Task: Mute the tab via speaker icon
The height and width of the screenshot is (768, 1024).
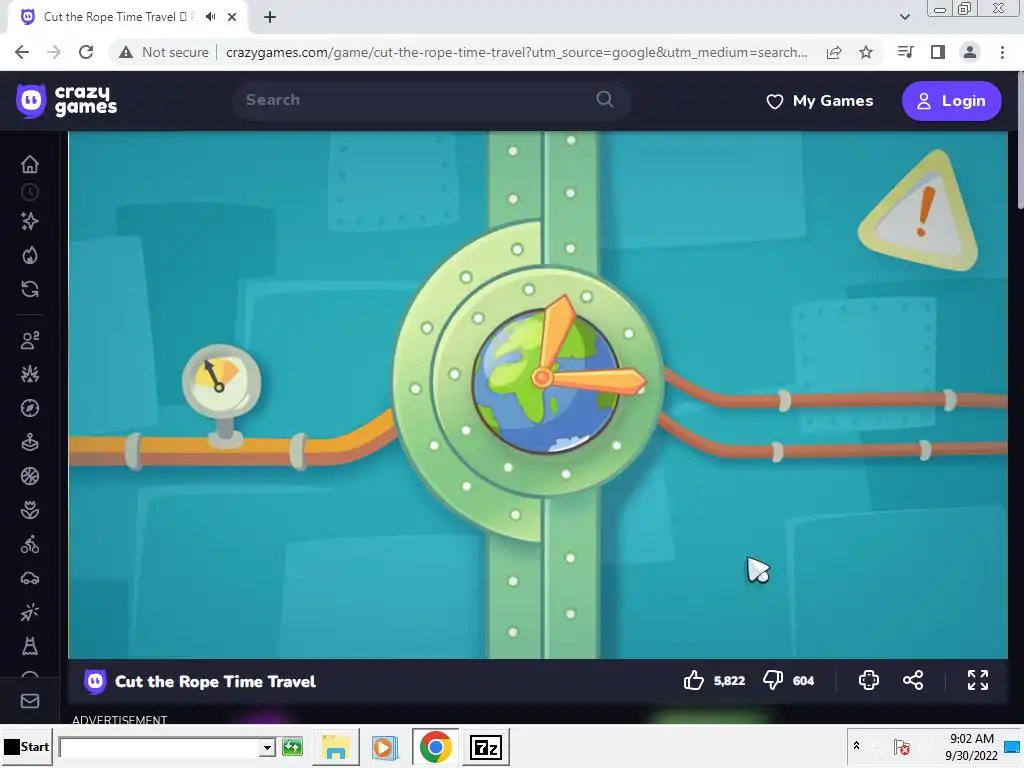Action: coord(210,17)
